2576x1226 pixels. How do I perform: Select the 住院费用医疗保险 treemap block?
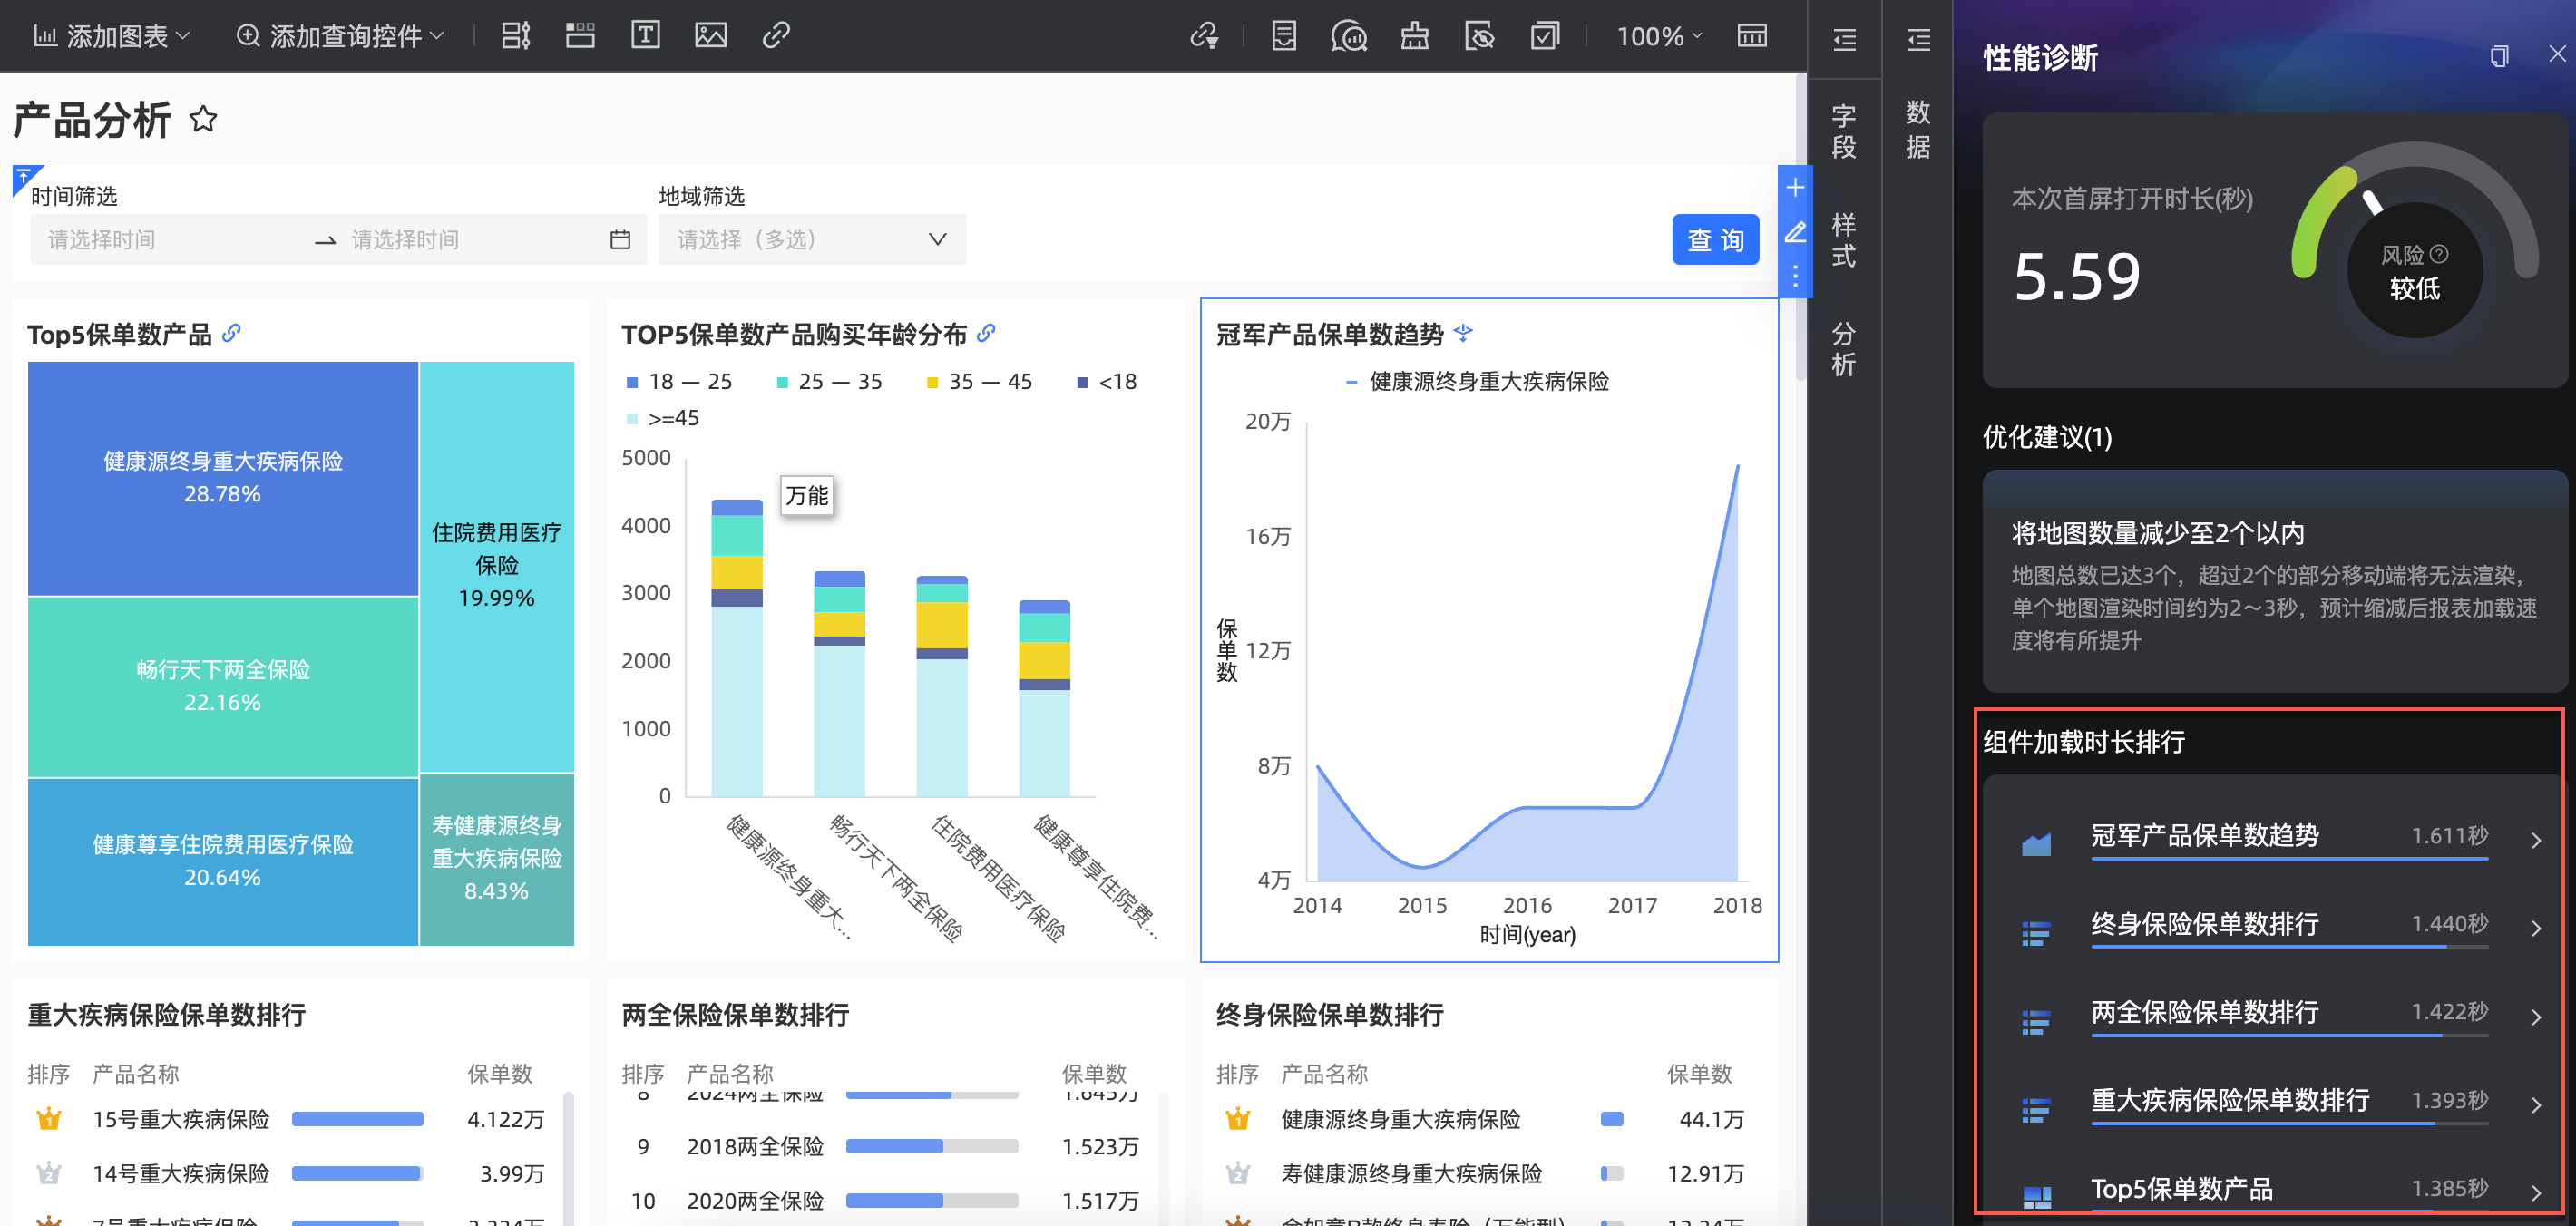pos(497,566)
